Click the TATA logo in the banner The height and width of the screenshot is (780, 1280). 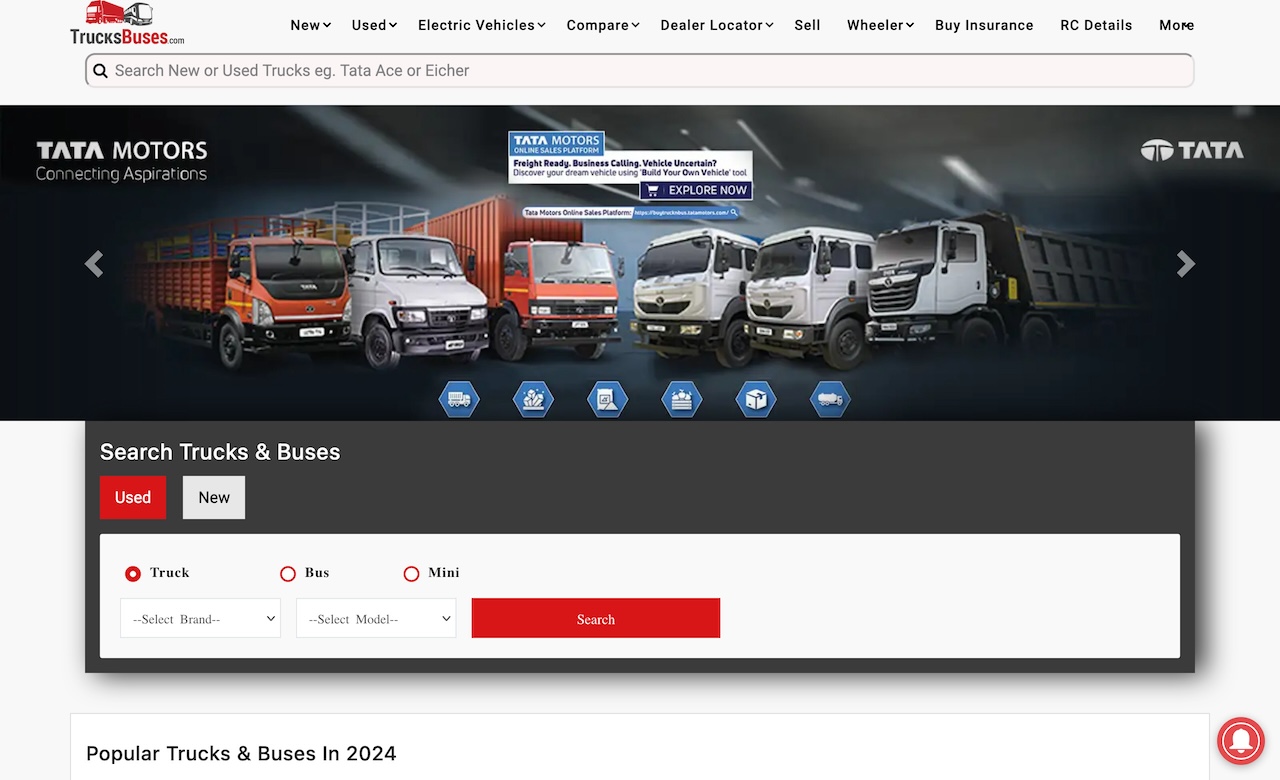[x=1192, y=151]
